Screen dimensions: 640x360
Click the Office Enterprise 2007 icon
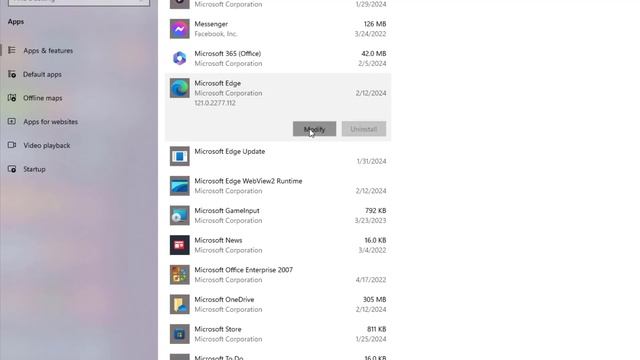tap(180, 275)
